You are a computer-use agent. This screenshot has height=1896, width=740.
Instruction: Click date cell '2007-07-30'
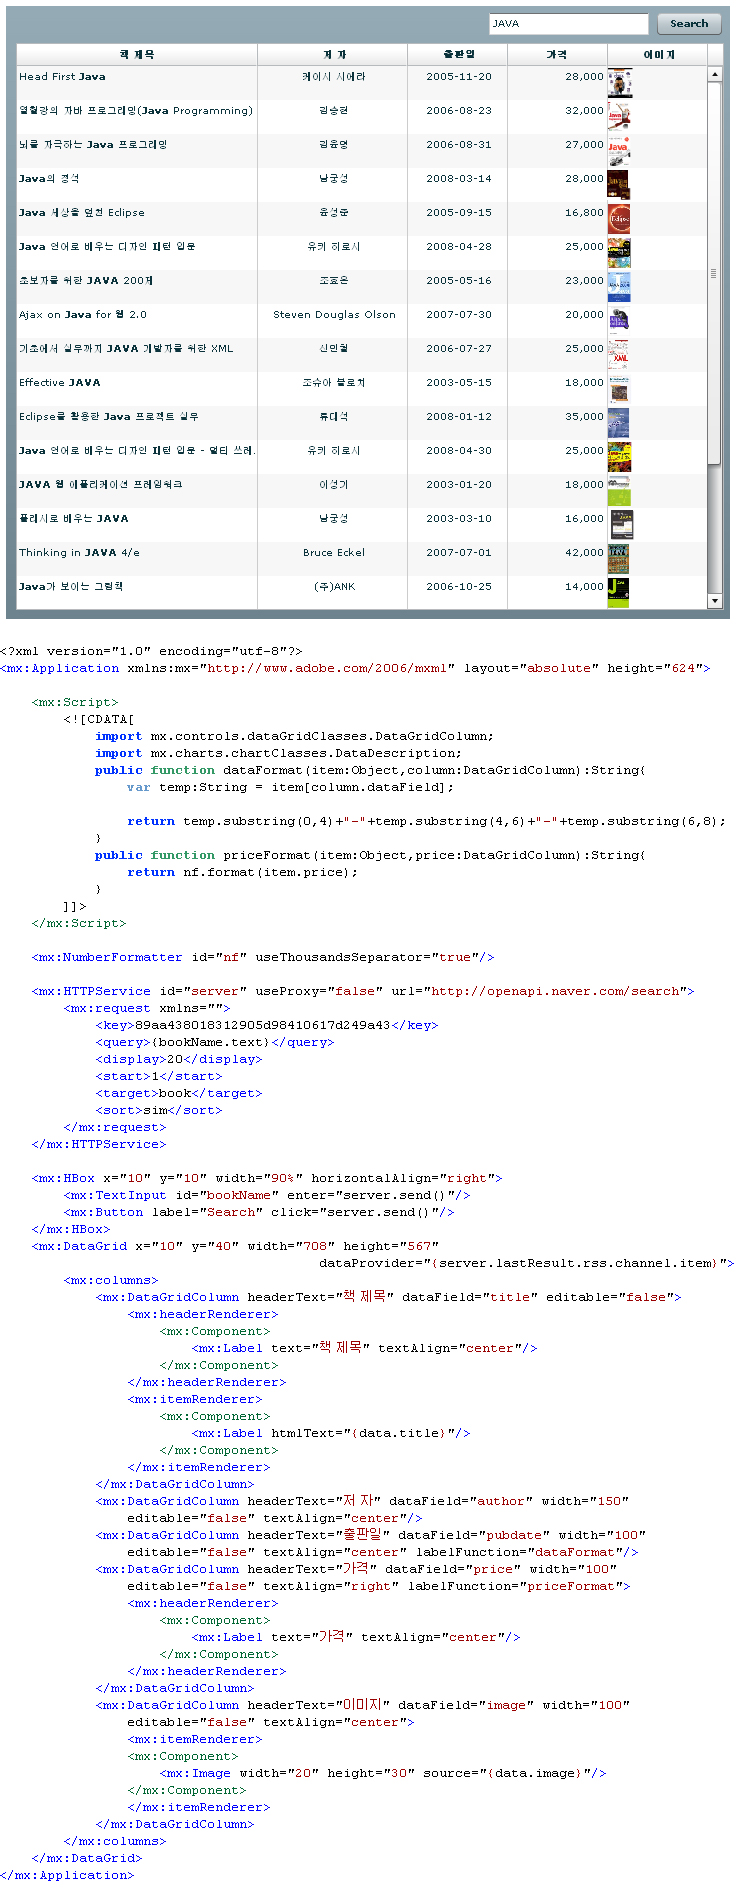click(x=459, y=315)
